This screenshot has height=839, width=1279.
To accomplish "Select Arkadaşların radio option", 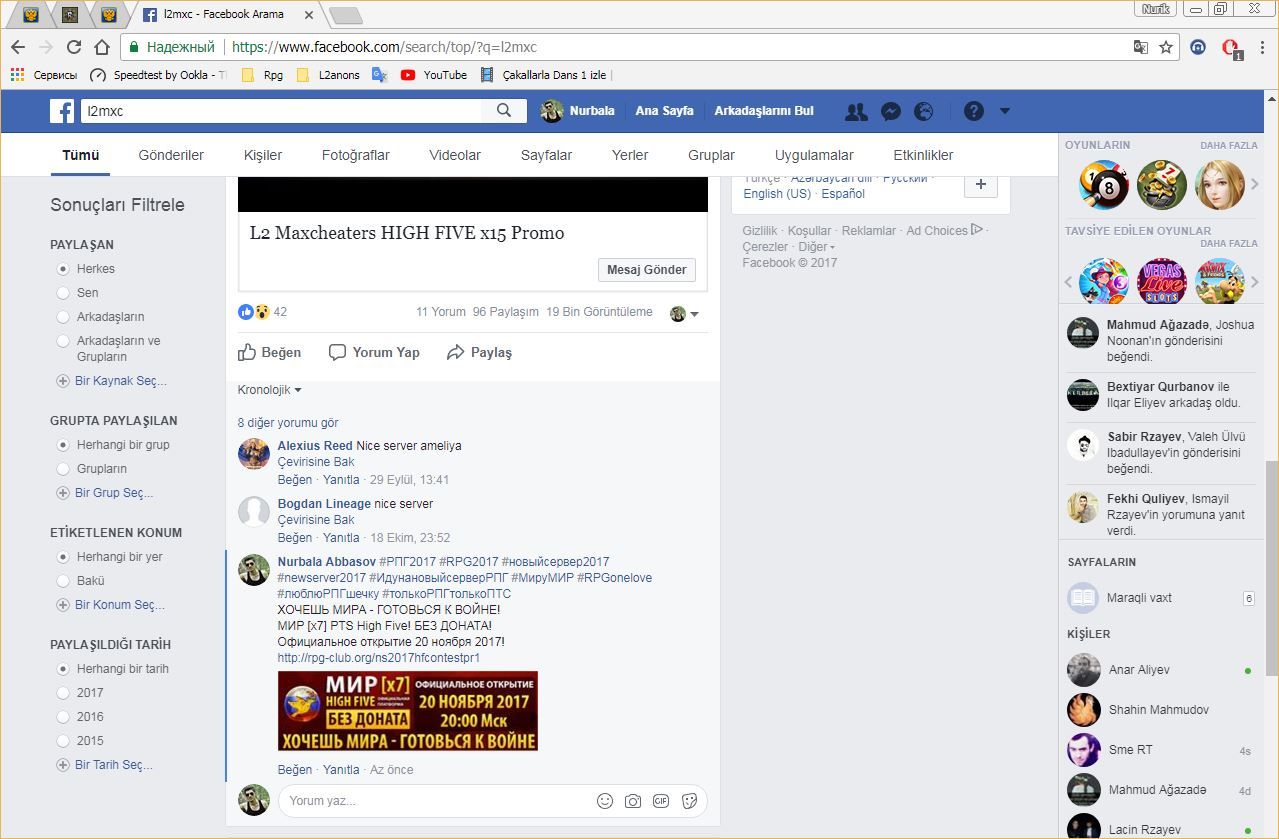I will click(x=64, y=317).
